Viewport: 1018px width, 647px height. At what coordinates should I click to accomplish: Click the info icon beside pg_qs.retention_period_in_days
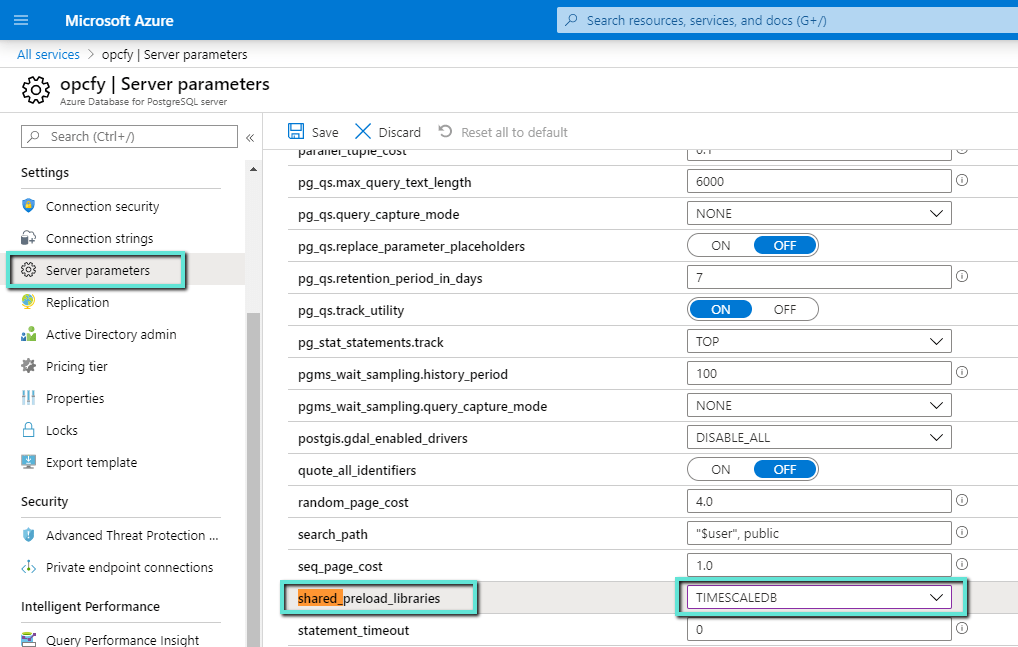point(962,276)
